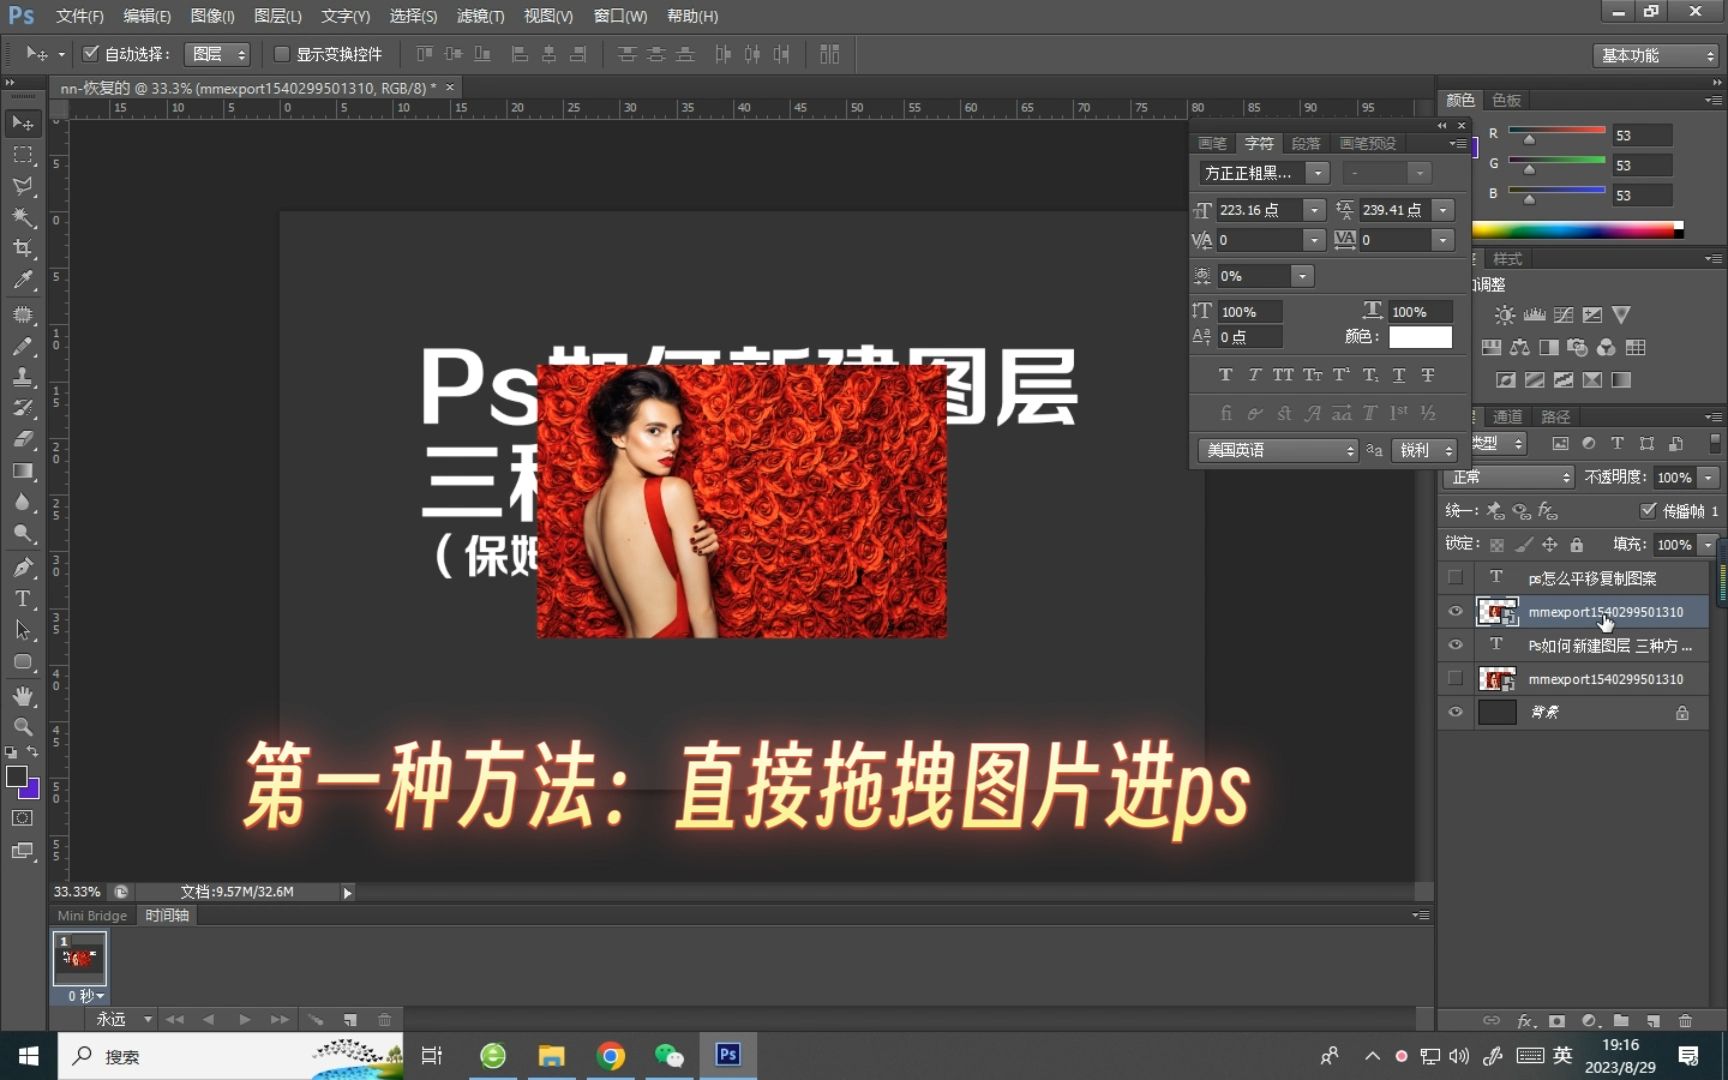Viewport: 1728px width, 1080px height.
Task: Toggle the Auto-Select checkbox
Action: 90,54
